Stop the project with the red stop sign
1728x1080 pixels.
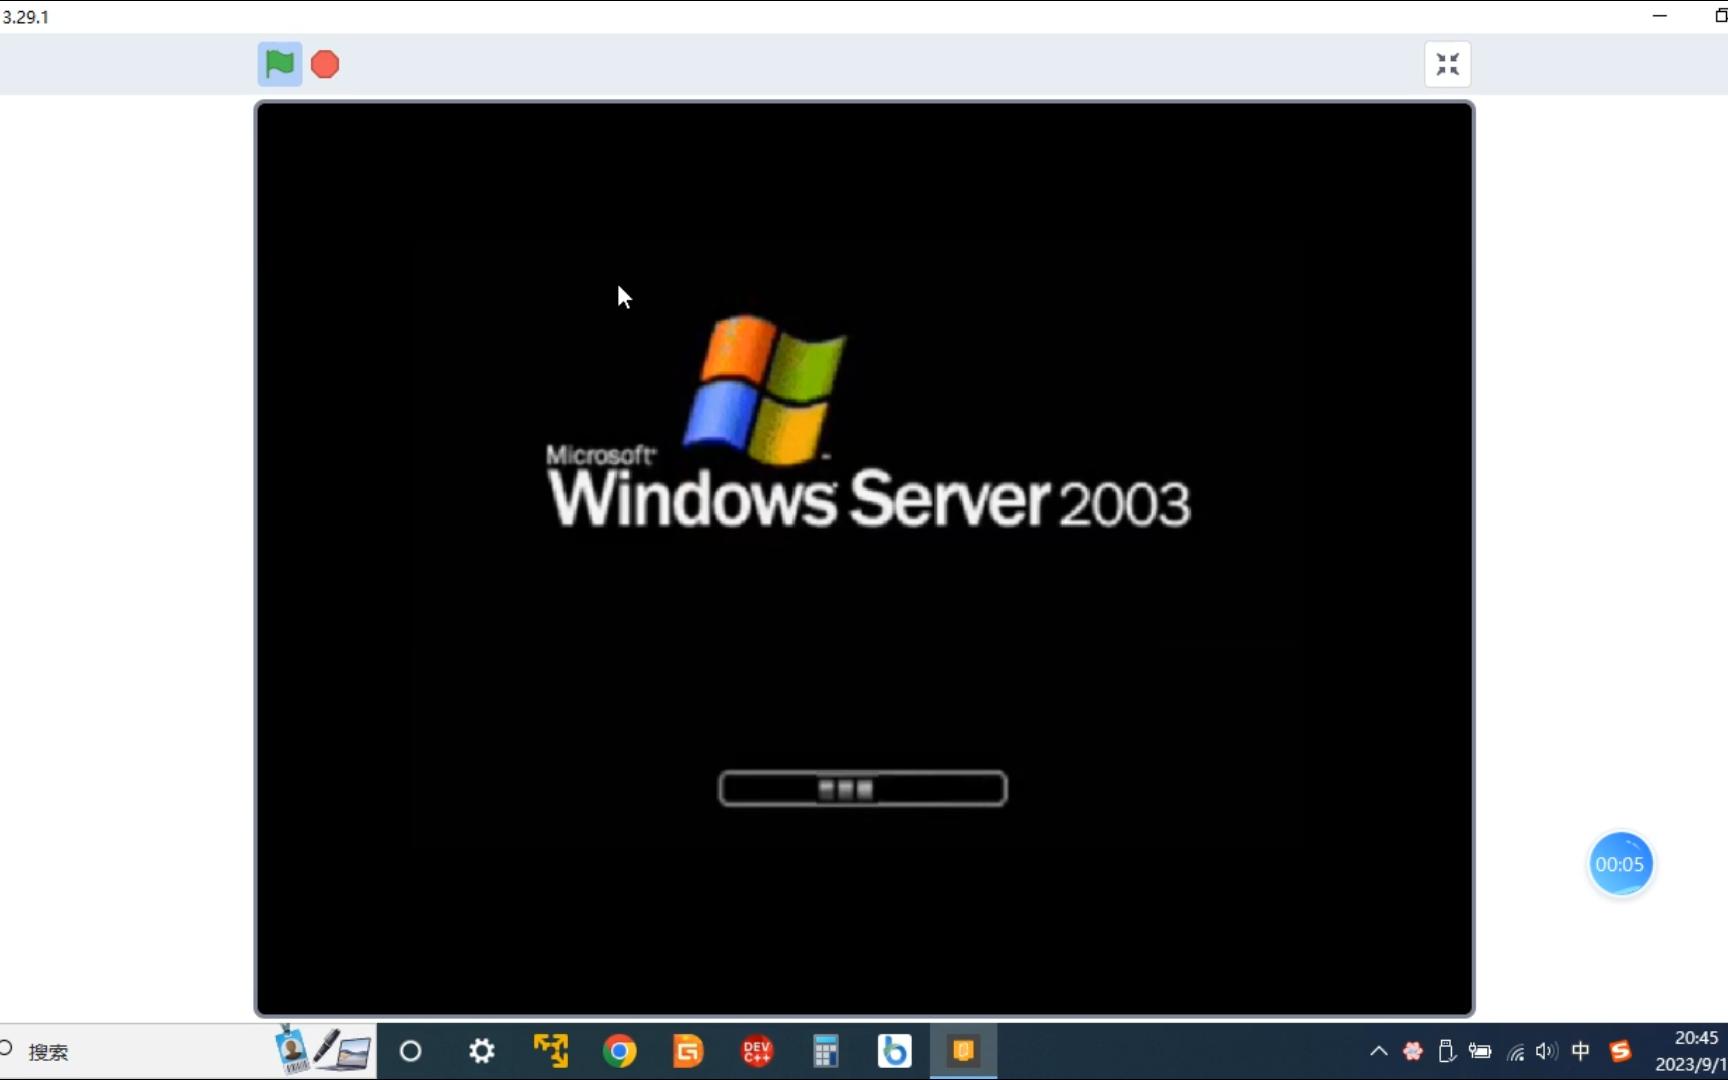[x=325, y=64]
